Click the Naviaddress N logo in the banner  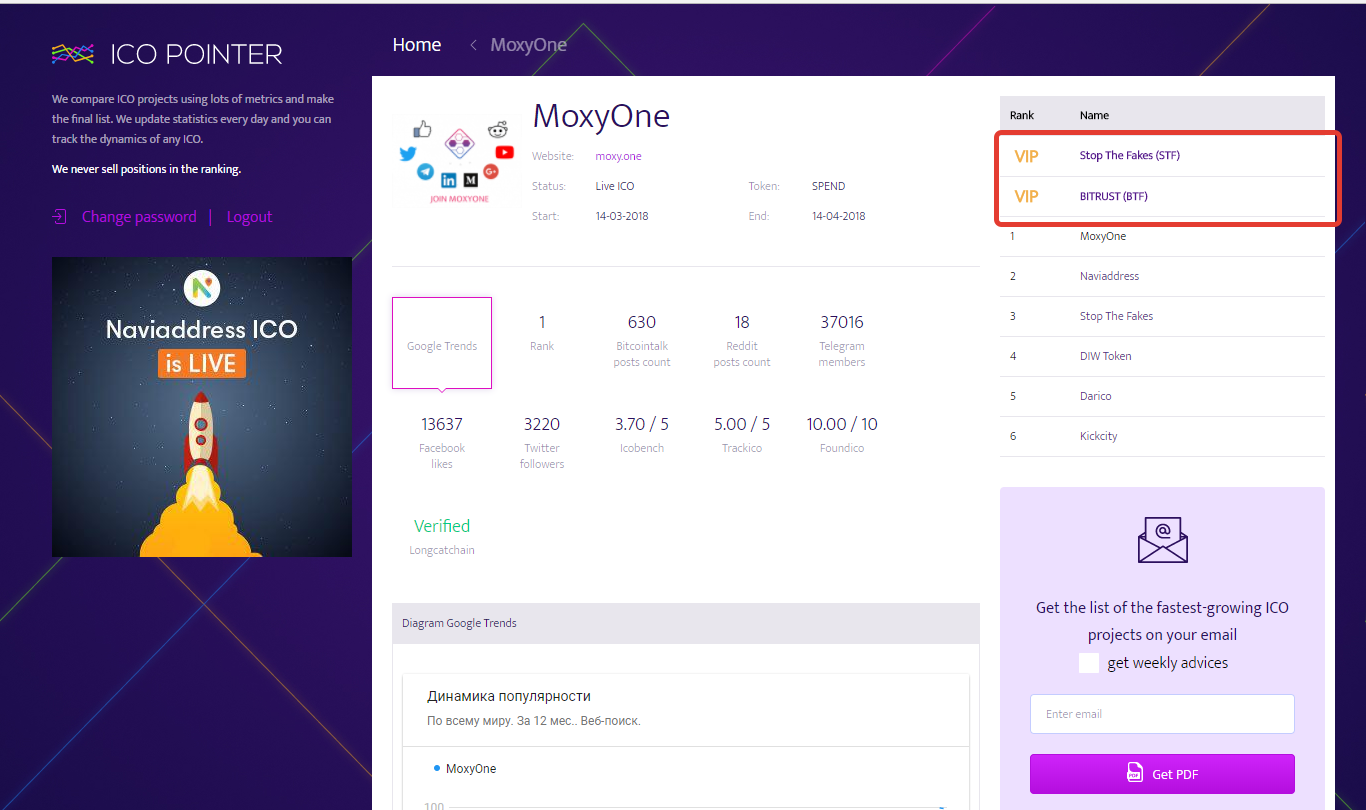point(202,288)
